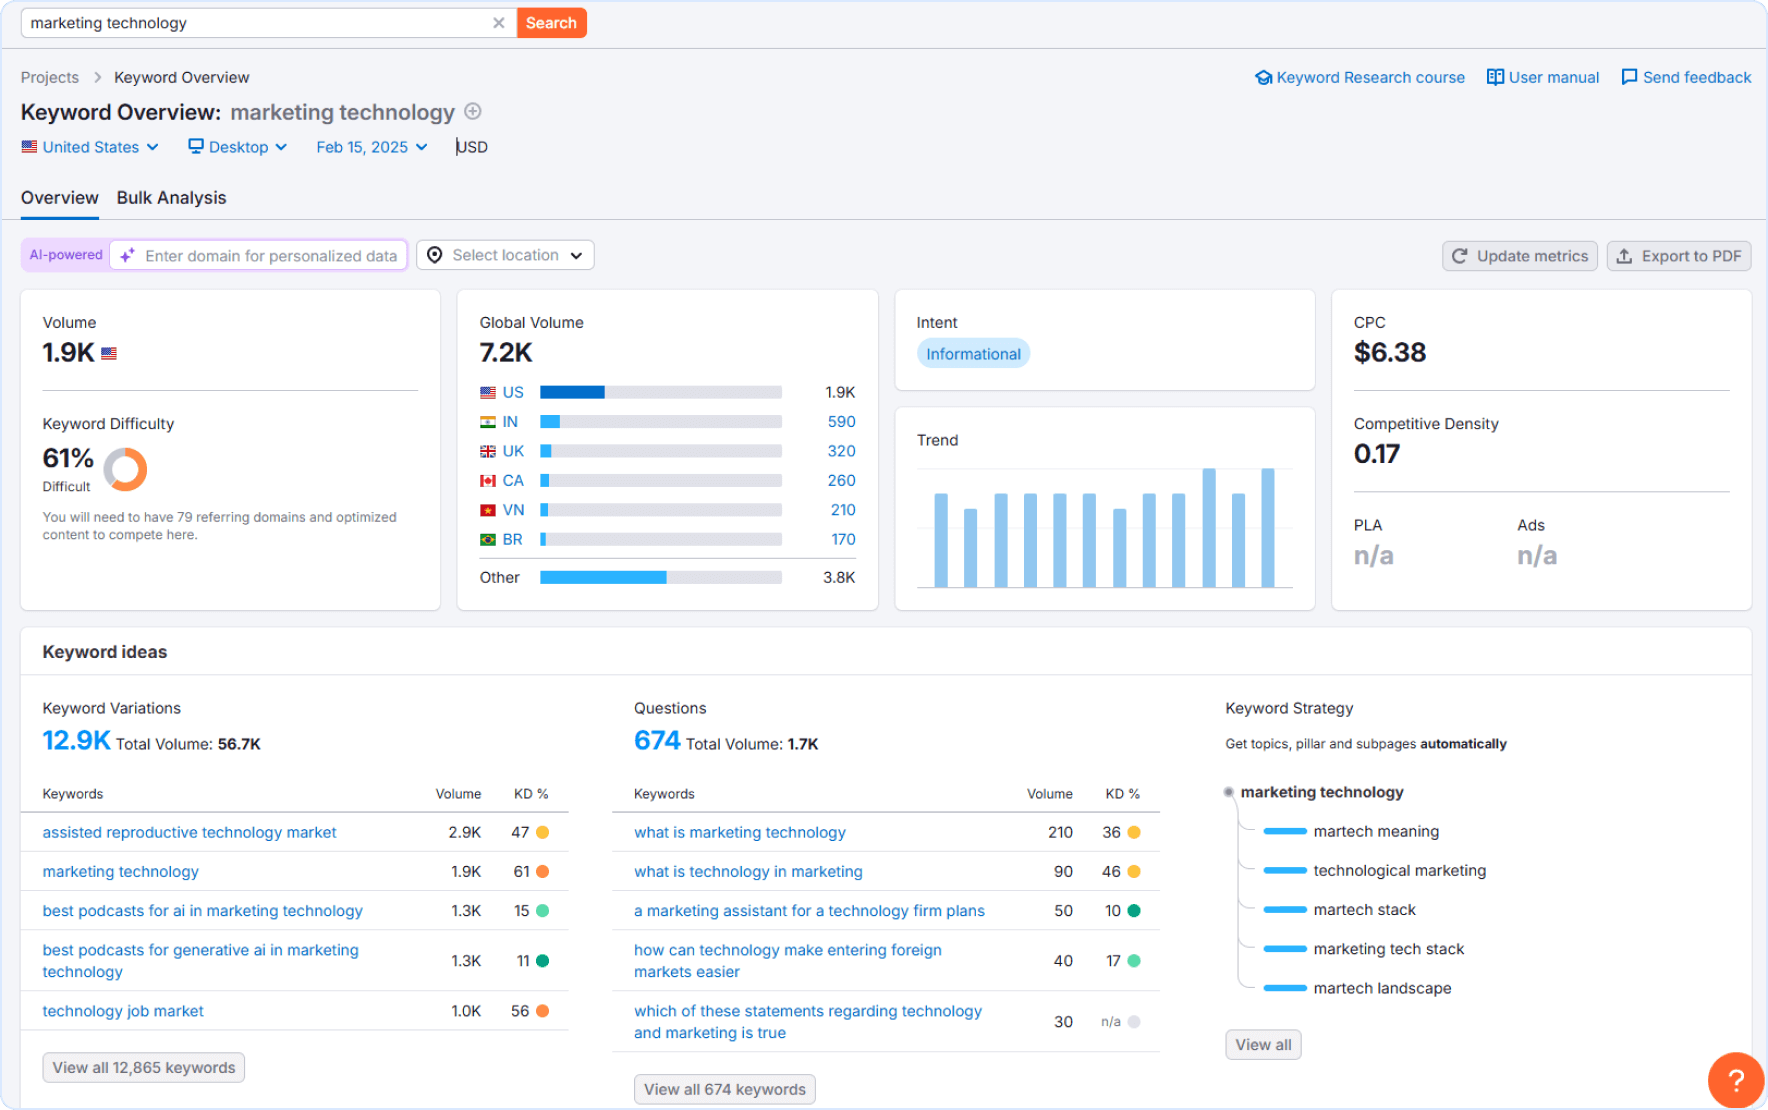Select the US country link in Global Volume

click(x=513, y=392)
